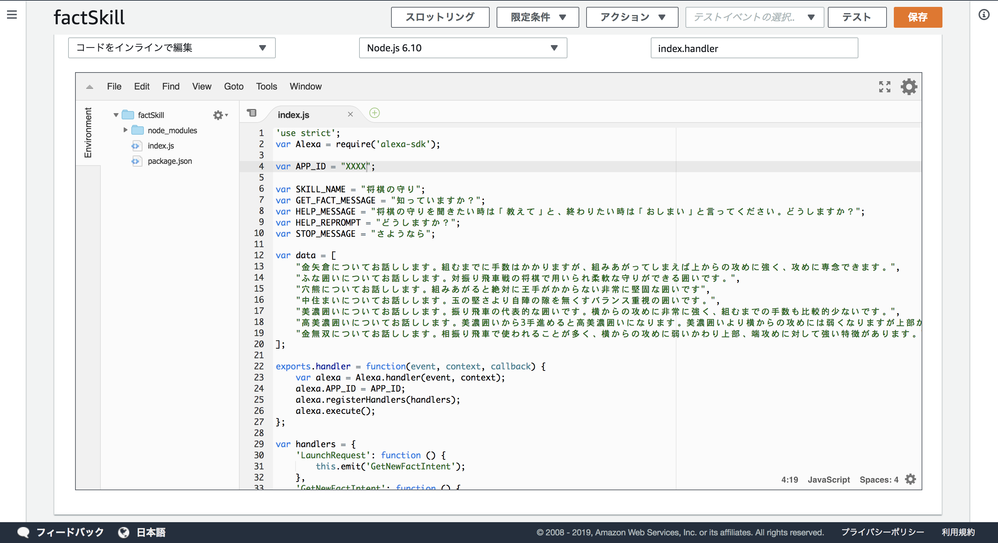Open the コードをインラインで編集 dropdown

pyautogui.click(x=172, y=48)
